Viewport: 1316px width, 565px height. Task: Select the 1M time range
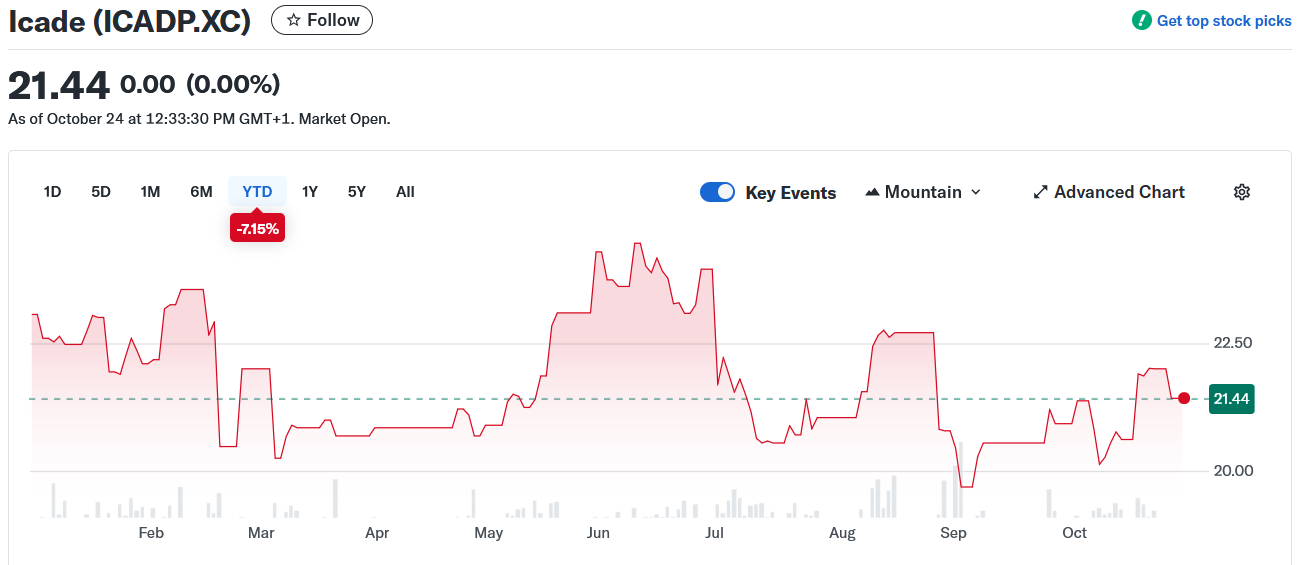click(150, 192)
